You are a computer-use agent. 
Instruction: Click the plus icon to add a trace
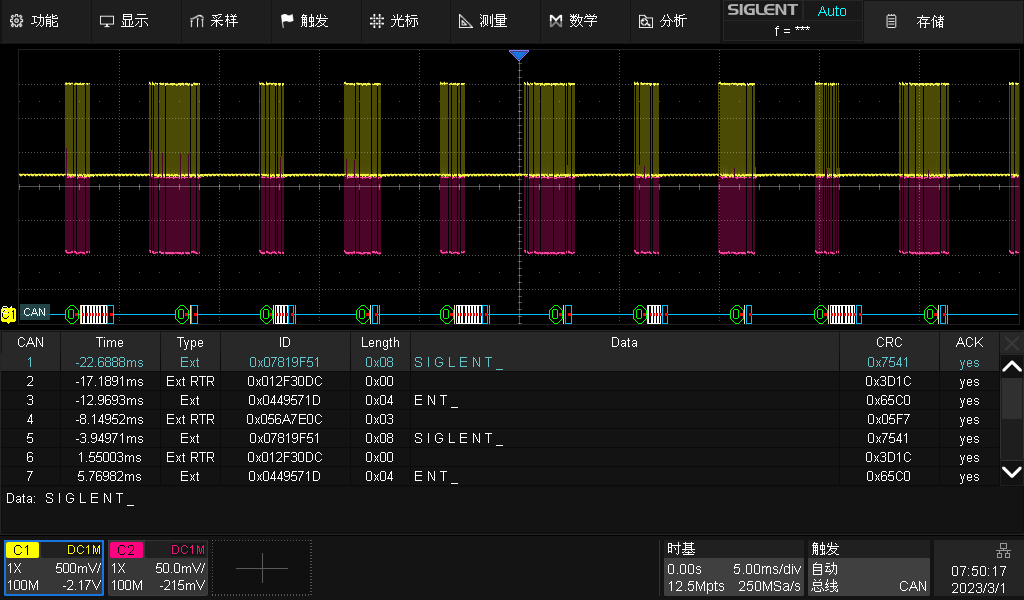click(260, 566)
